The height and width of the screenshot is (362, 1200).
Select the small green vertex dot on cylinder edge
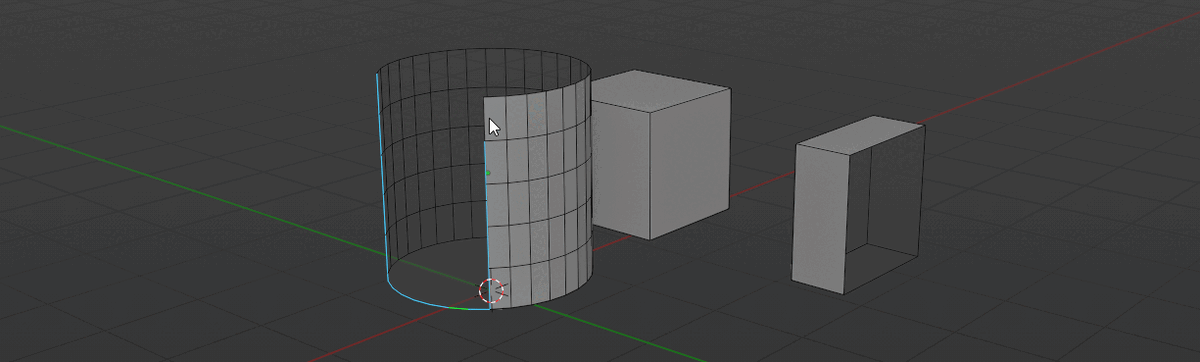coord(488,173)
